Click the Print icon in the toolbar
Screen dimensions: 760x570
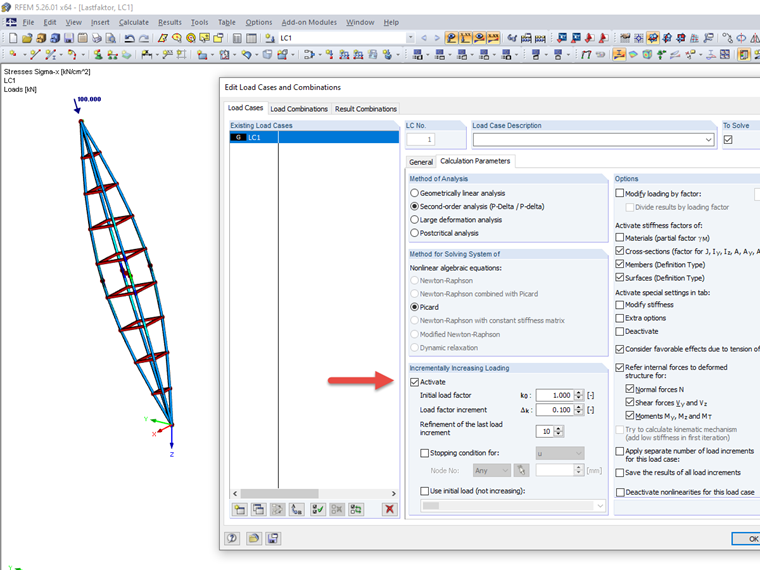(97, 38)
